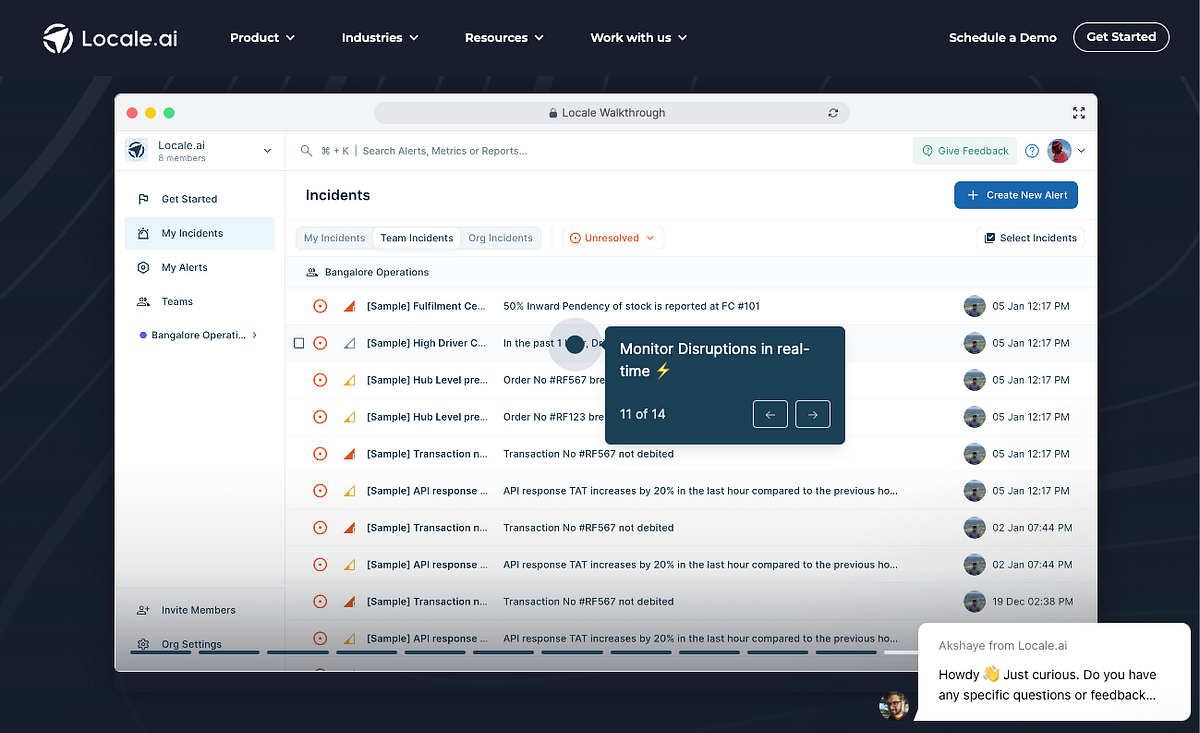The width and height of the screenshot is (1200, 733).
Task: Go to next walkthrough step arrow
Action: [x=812, y=414]
